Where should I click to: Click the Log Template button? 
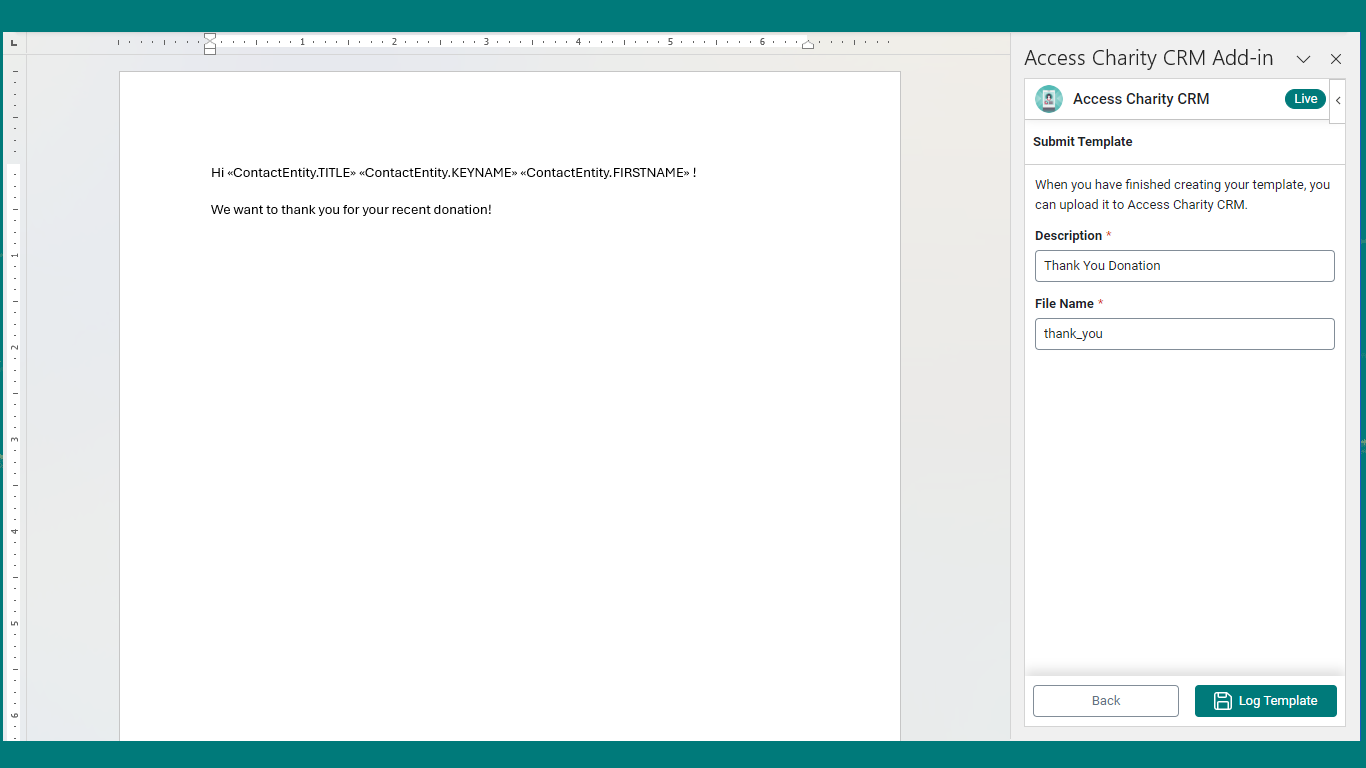coord(1266,701)
